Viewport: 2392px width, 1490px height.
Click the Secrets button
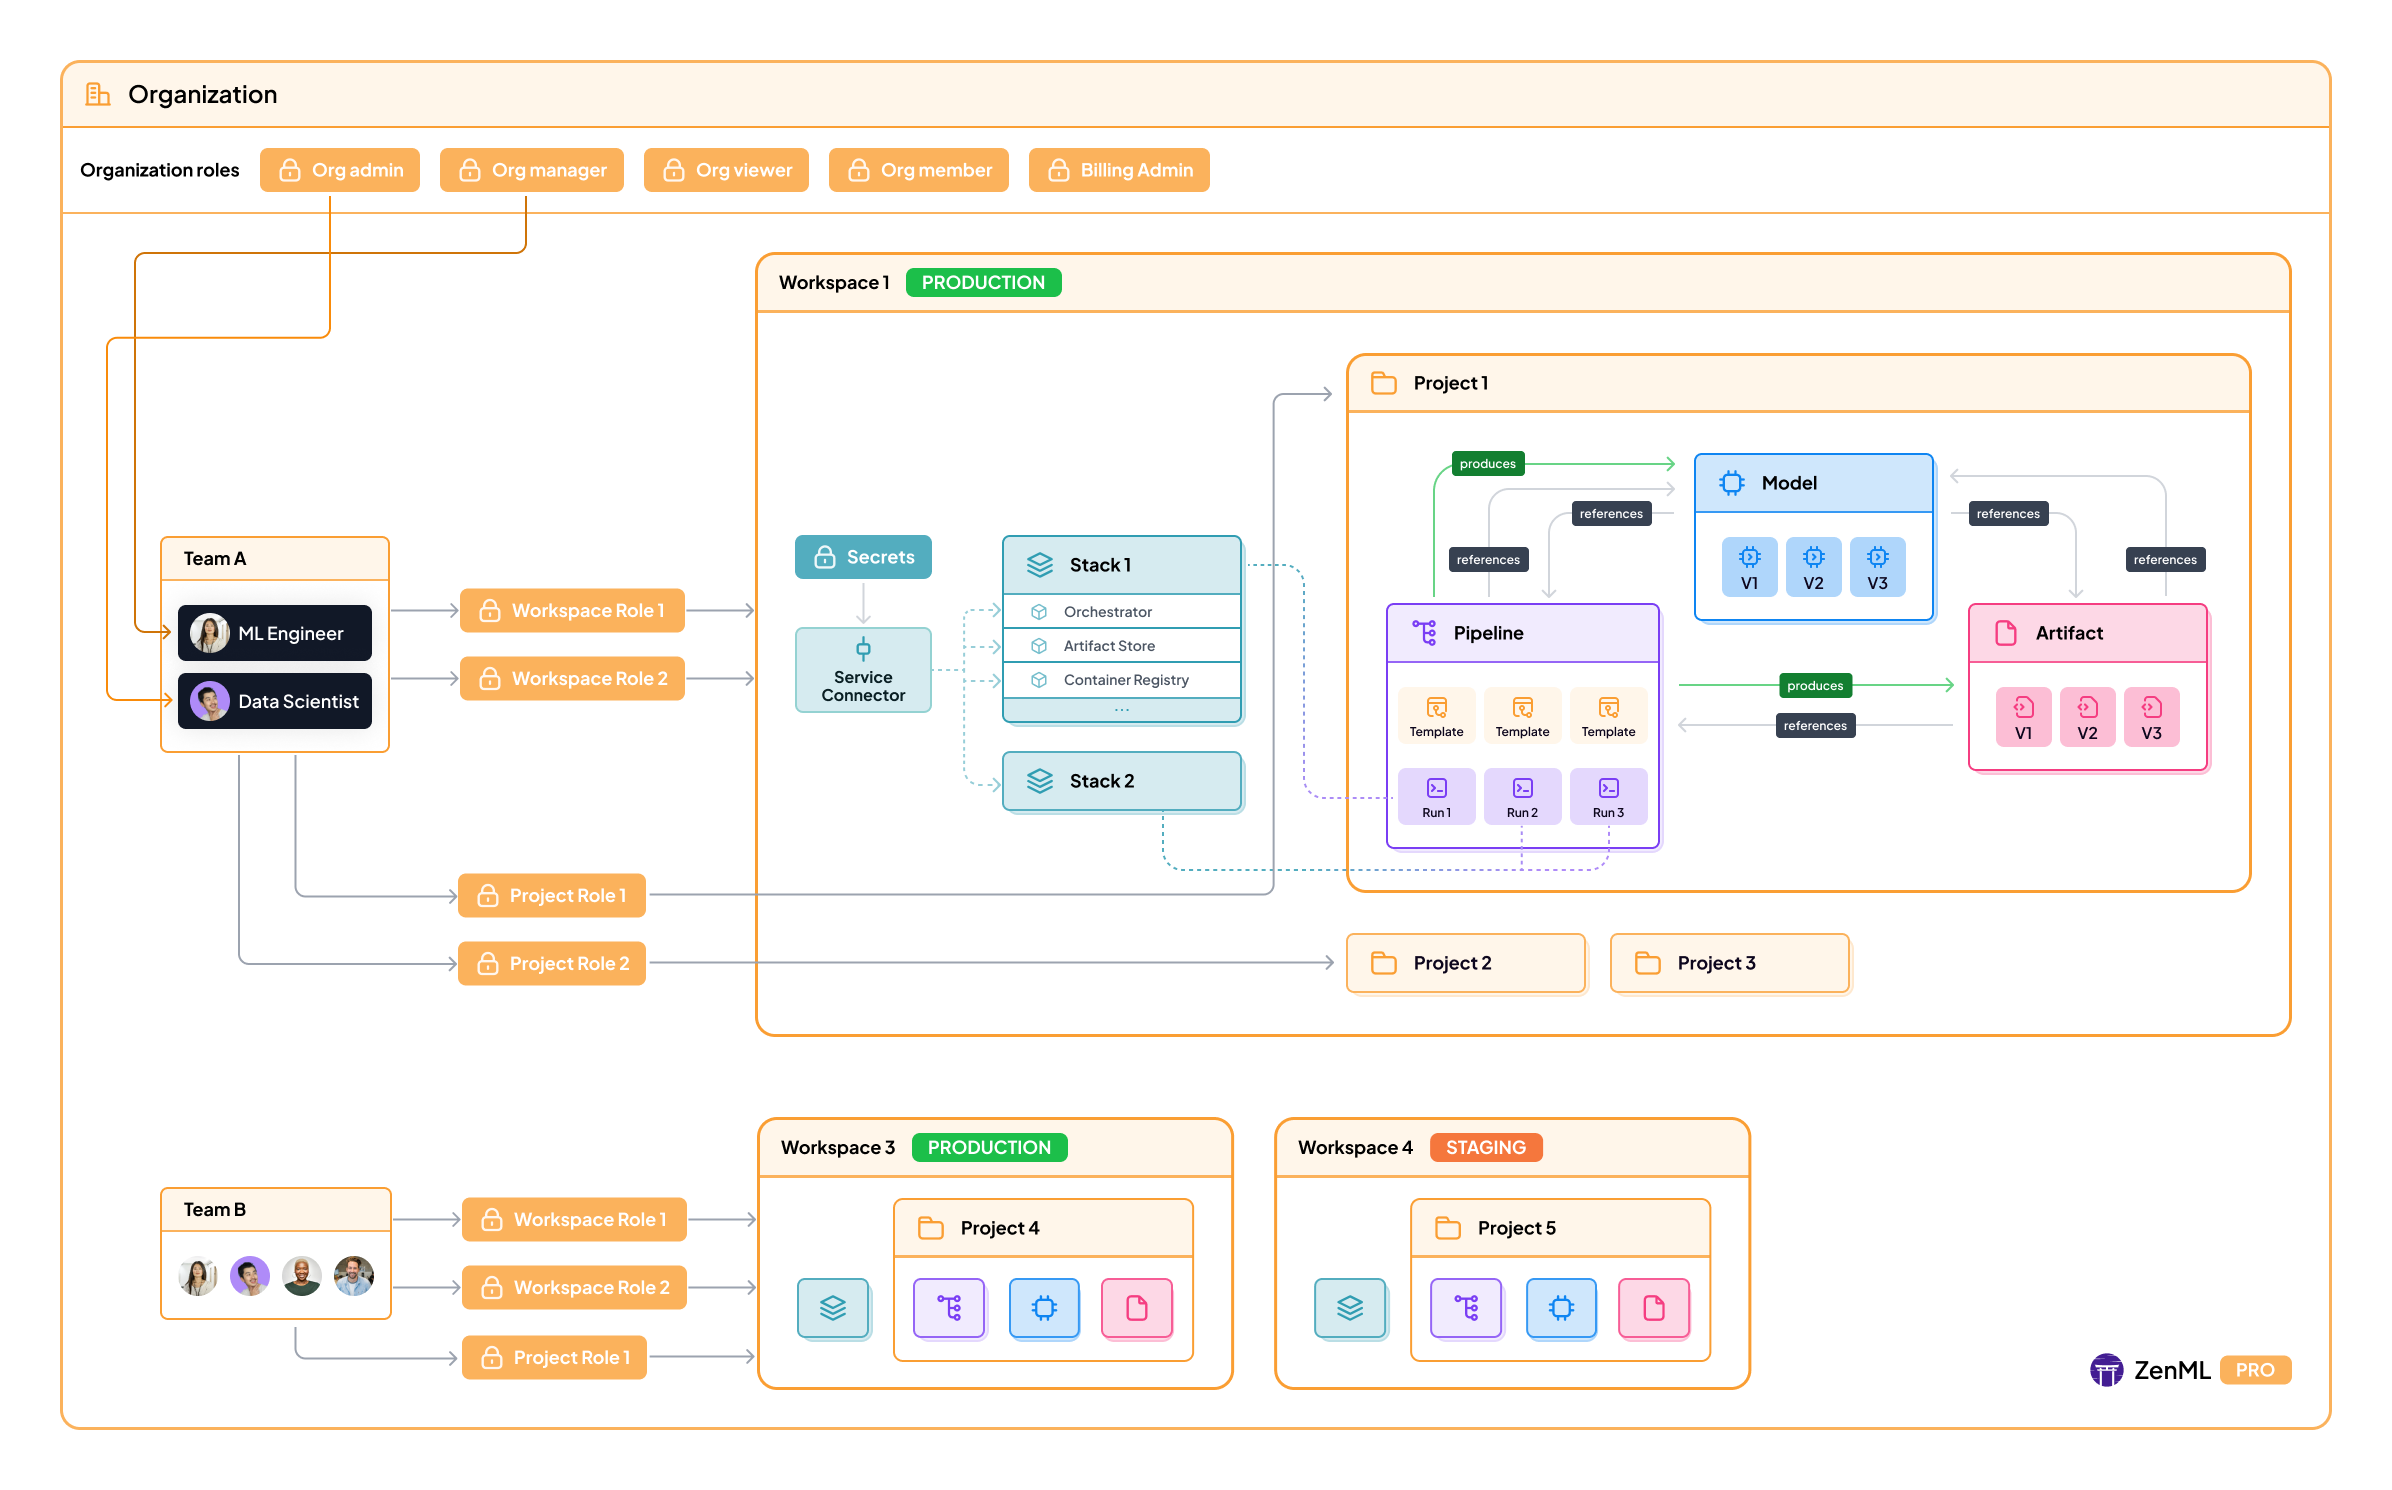863,557
